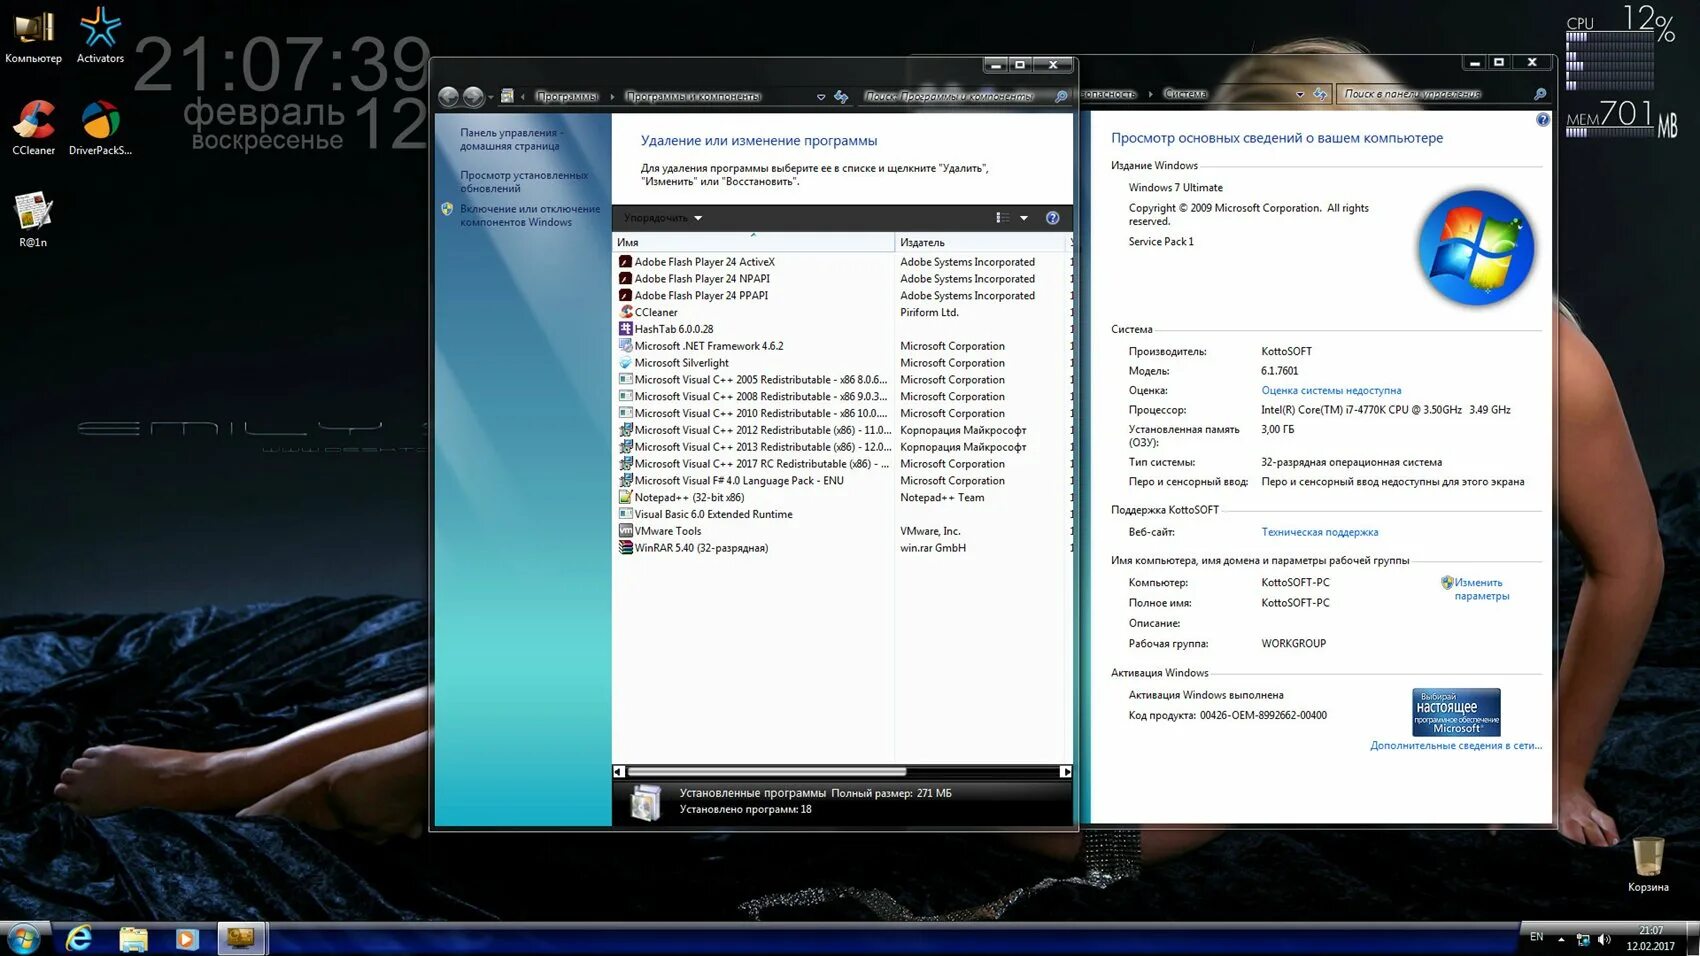Open view options dropdown arrow

(1023, 218)
